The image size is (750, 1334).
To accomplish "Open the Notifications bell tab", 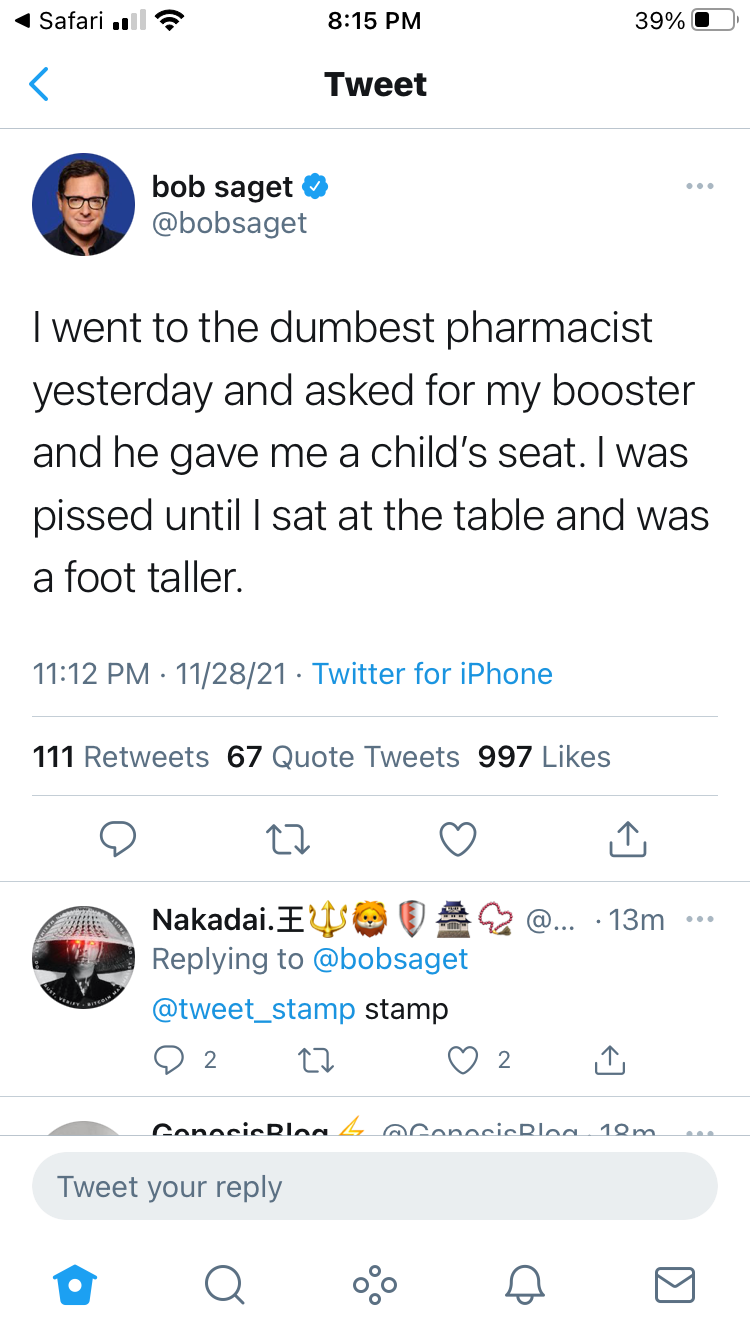I will tap(525, 1285).
